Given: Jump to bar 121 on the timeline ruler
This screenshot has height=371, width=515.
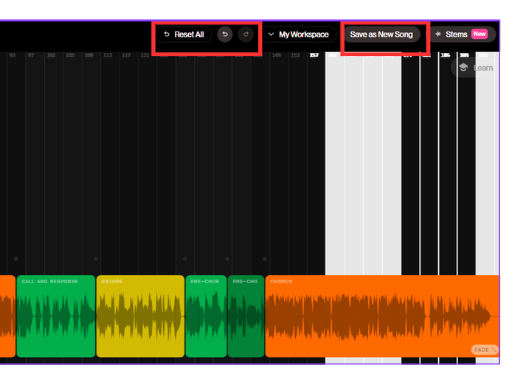Looking at the screenshot, I should [x=145, y=55].
